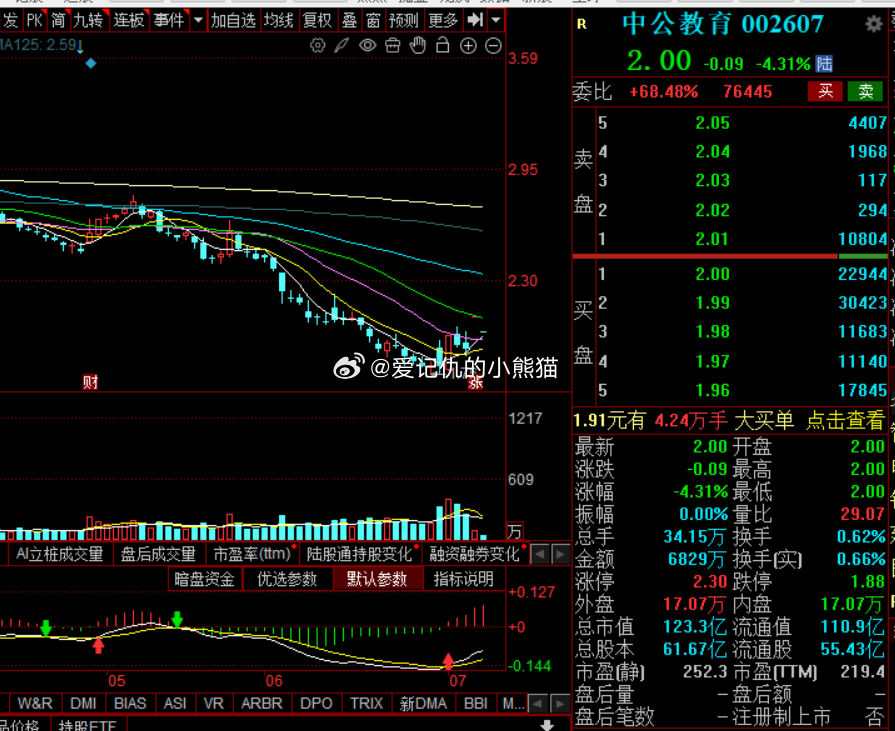Click the green 卖 sell button
Screen dimensions: 895x731
[865, 91]
